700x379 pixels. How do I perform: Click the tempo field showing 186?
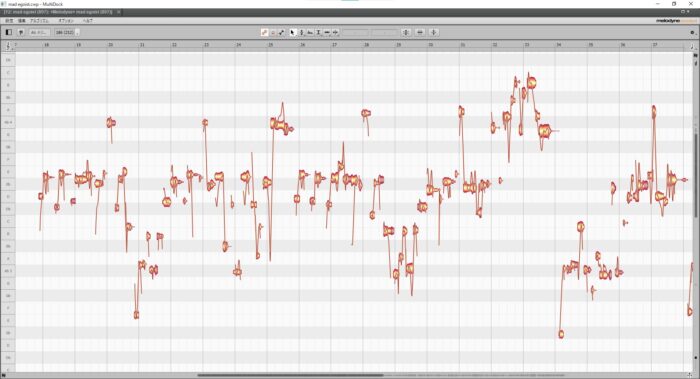pos(65,33)
